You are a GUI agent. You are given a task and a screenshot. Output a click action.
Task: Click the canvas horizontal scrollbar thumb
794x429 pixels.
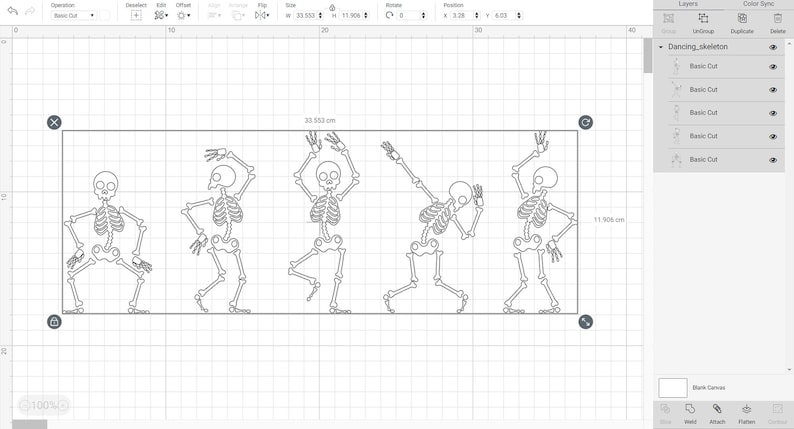[29, 424]
